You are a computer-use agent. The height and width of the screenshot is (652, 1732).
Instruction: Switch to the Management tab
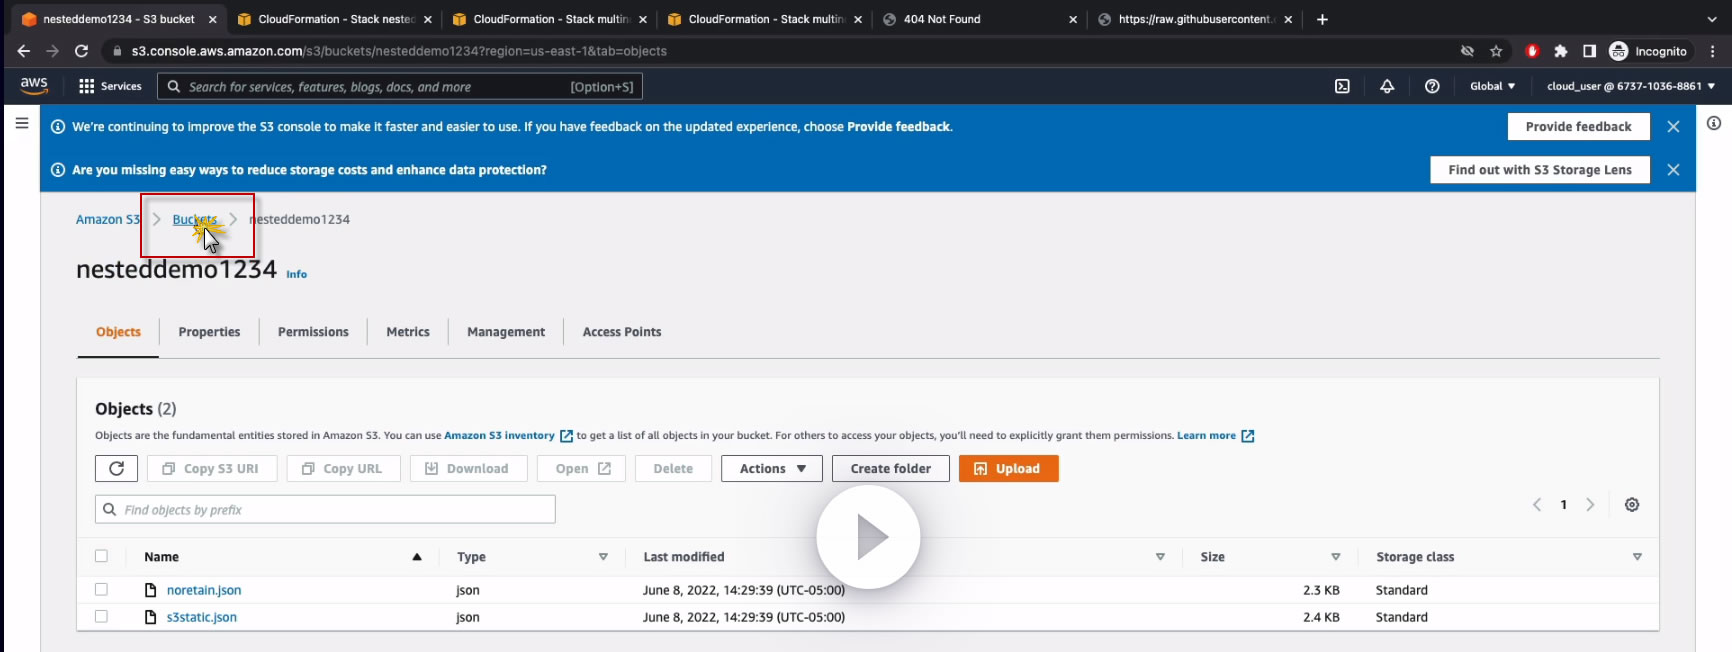click(x=506, y=332)
